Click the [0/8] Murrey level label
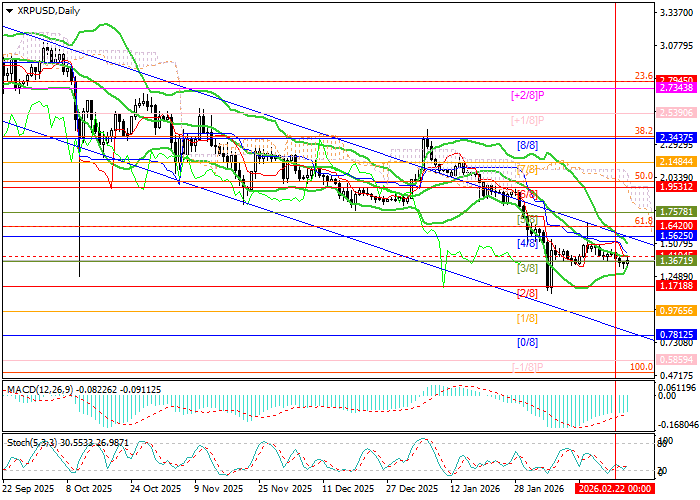Image resolution: width=700 pixels, height=500 pixels. click(x=527, y=342)
